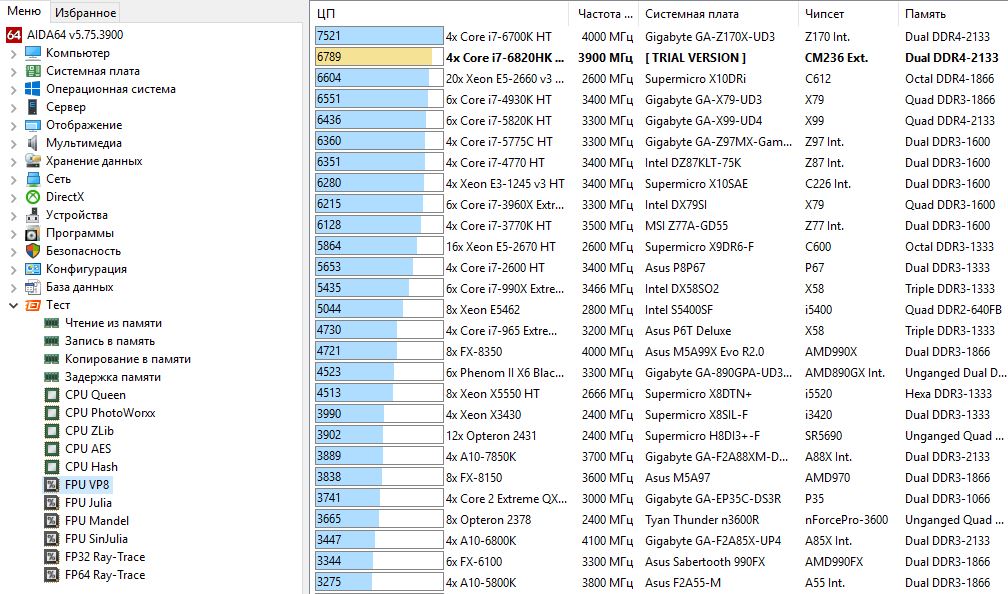
Task: Sort by the Память column header
Action: click(x=953, y=14)
